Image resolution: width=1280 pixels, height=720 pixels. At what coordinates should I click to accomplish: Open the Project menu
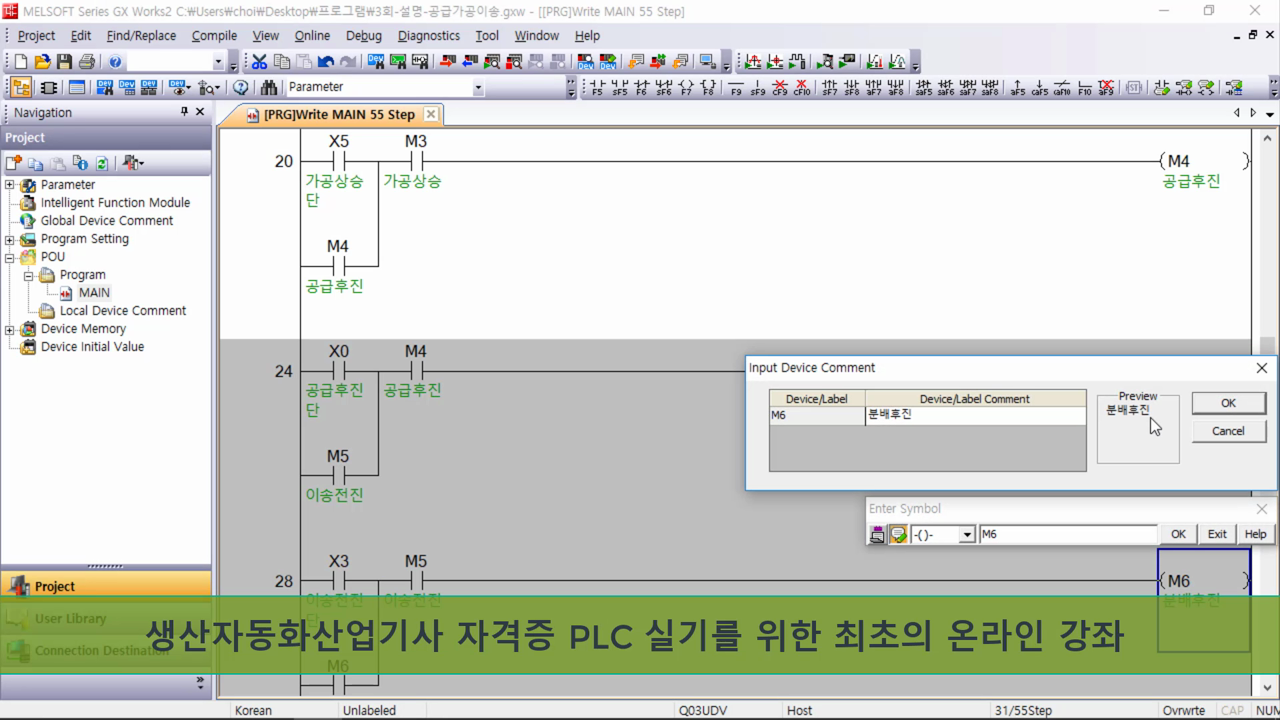pyautogui.click(x=37, y=35)
